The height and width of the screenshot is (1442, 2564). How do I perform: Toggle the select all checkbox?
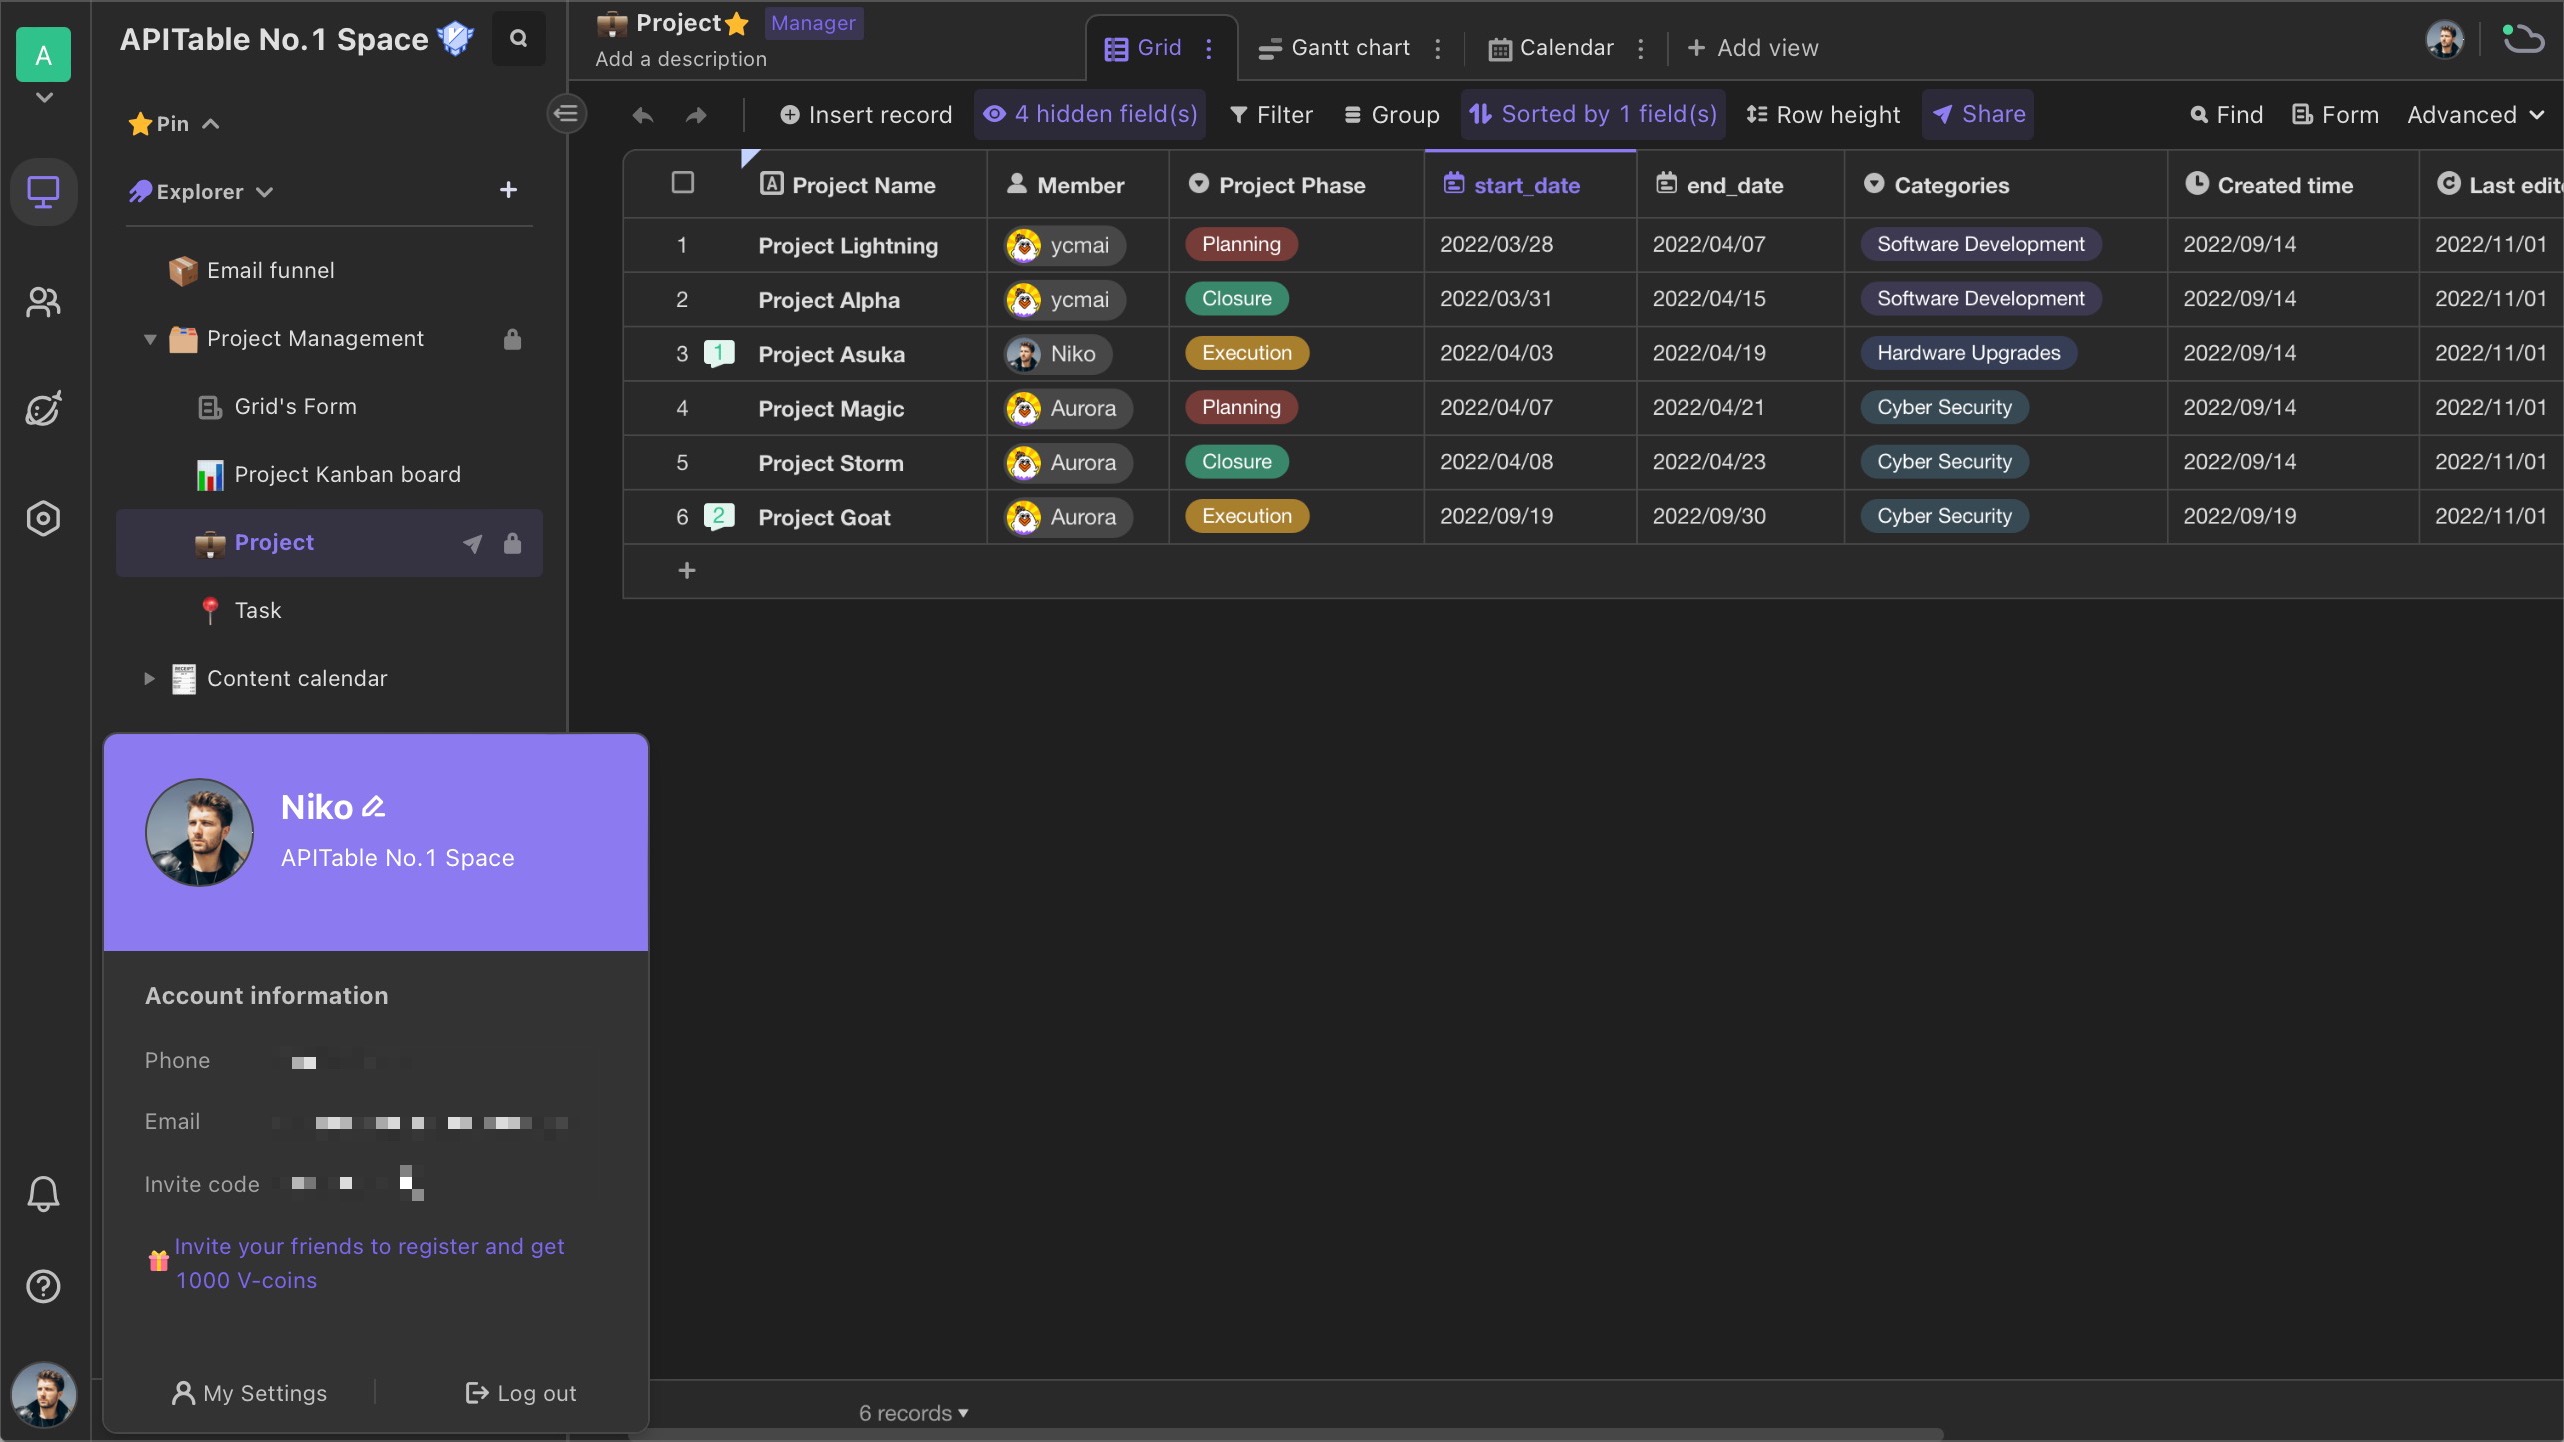682,183
